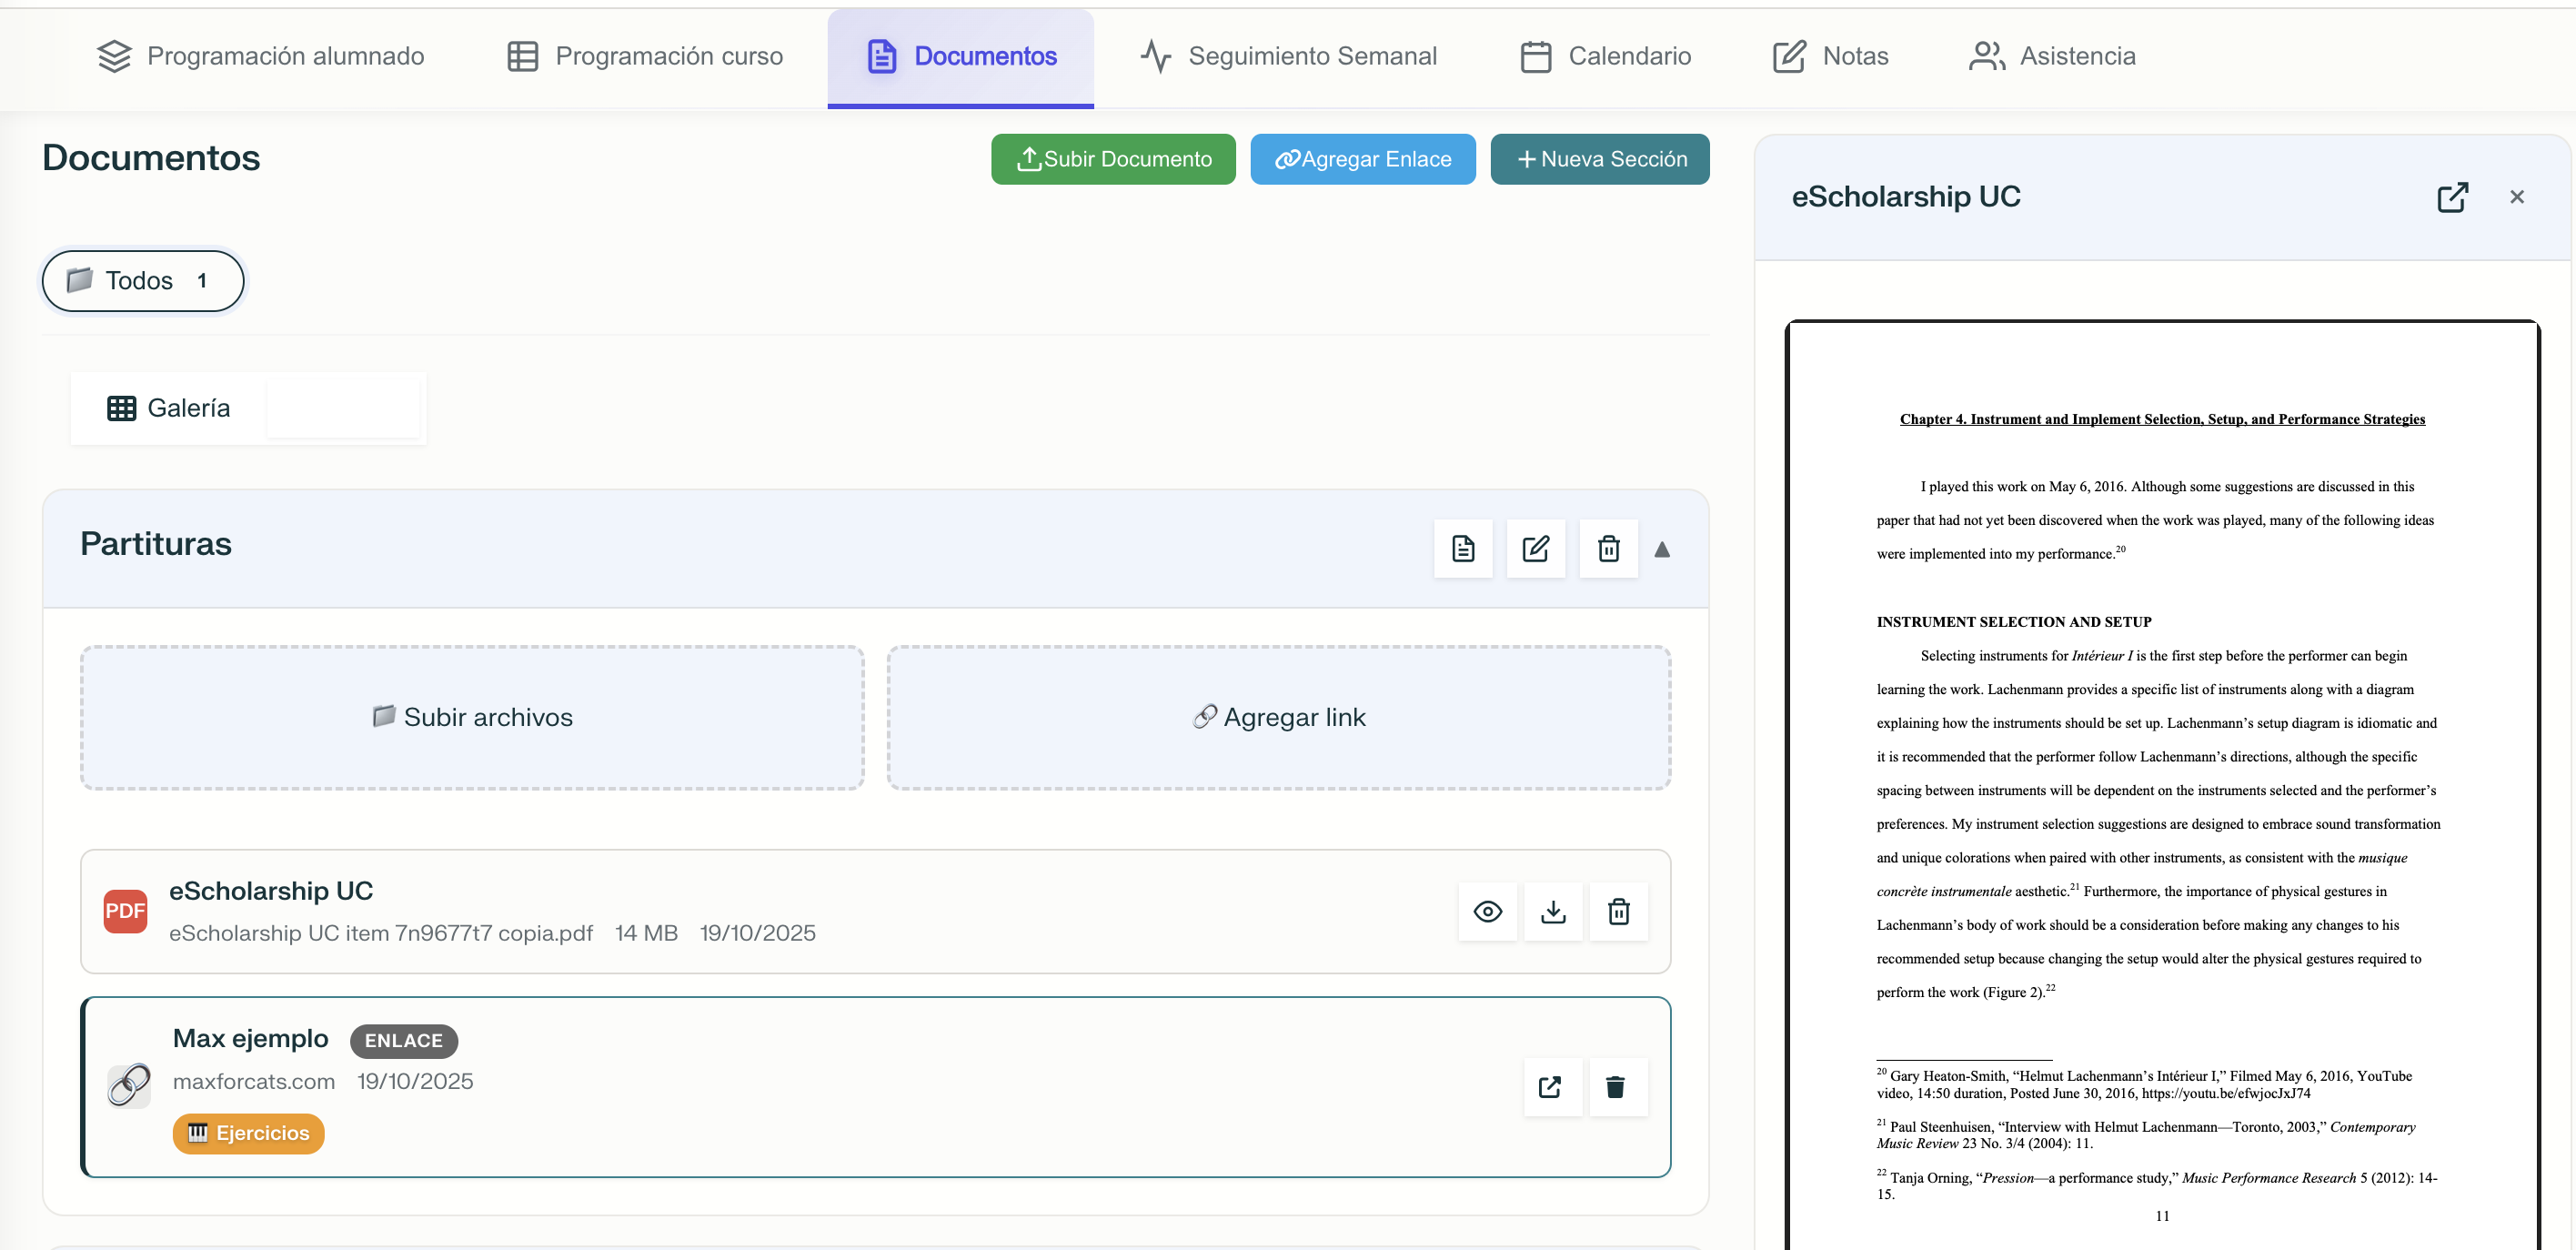Edit the Partituras section with pencil icon
Screen dimensions: 2576x1250
click(1536, 549)
